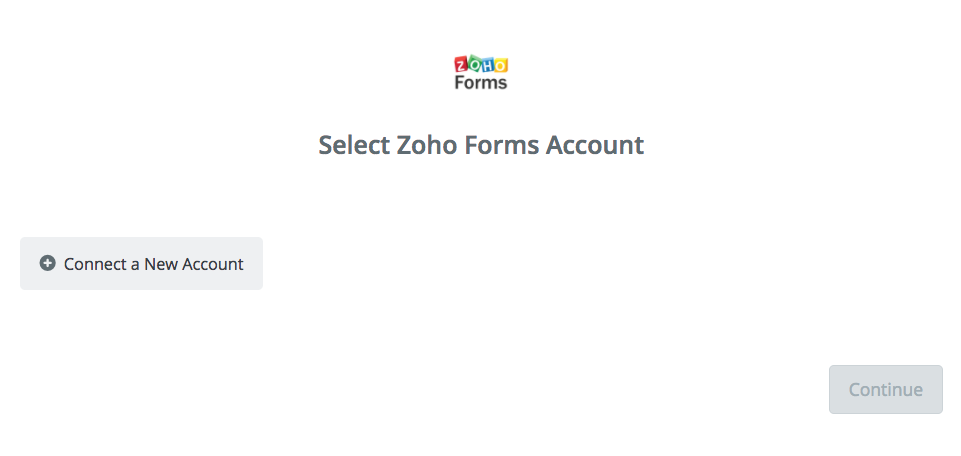961x456 pixels.
Task: Proceed with the Continue button
Action: tap(886, 390)
